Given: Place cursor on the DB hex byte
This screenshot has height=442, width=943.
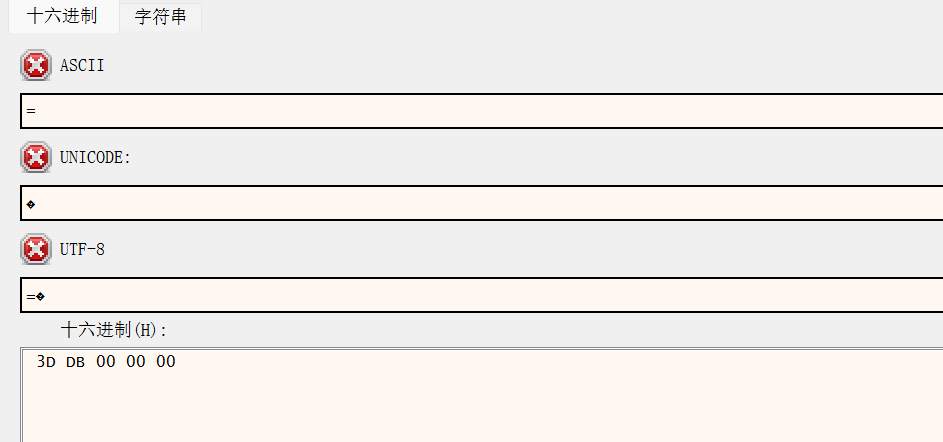Looking at the screenshot, I should point(76,362).
